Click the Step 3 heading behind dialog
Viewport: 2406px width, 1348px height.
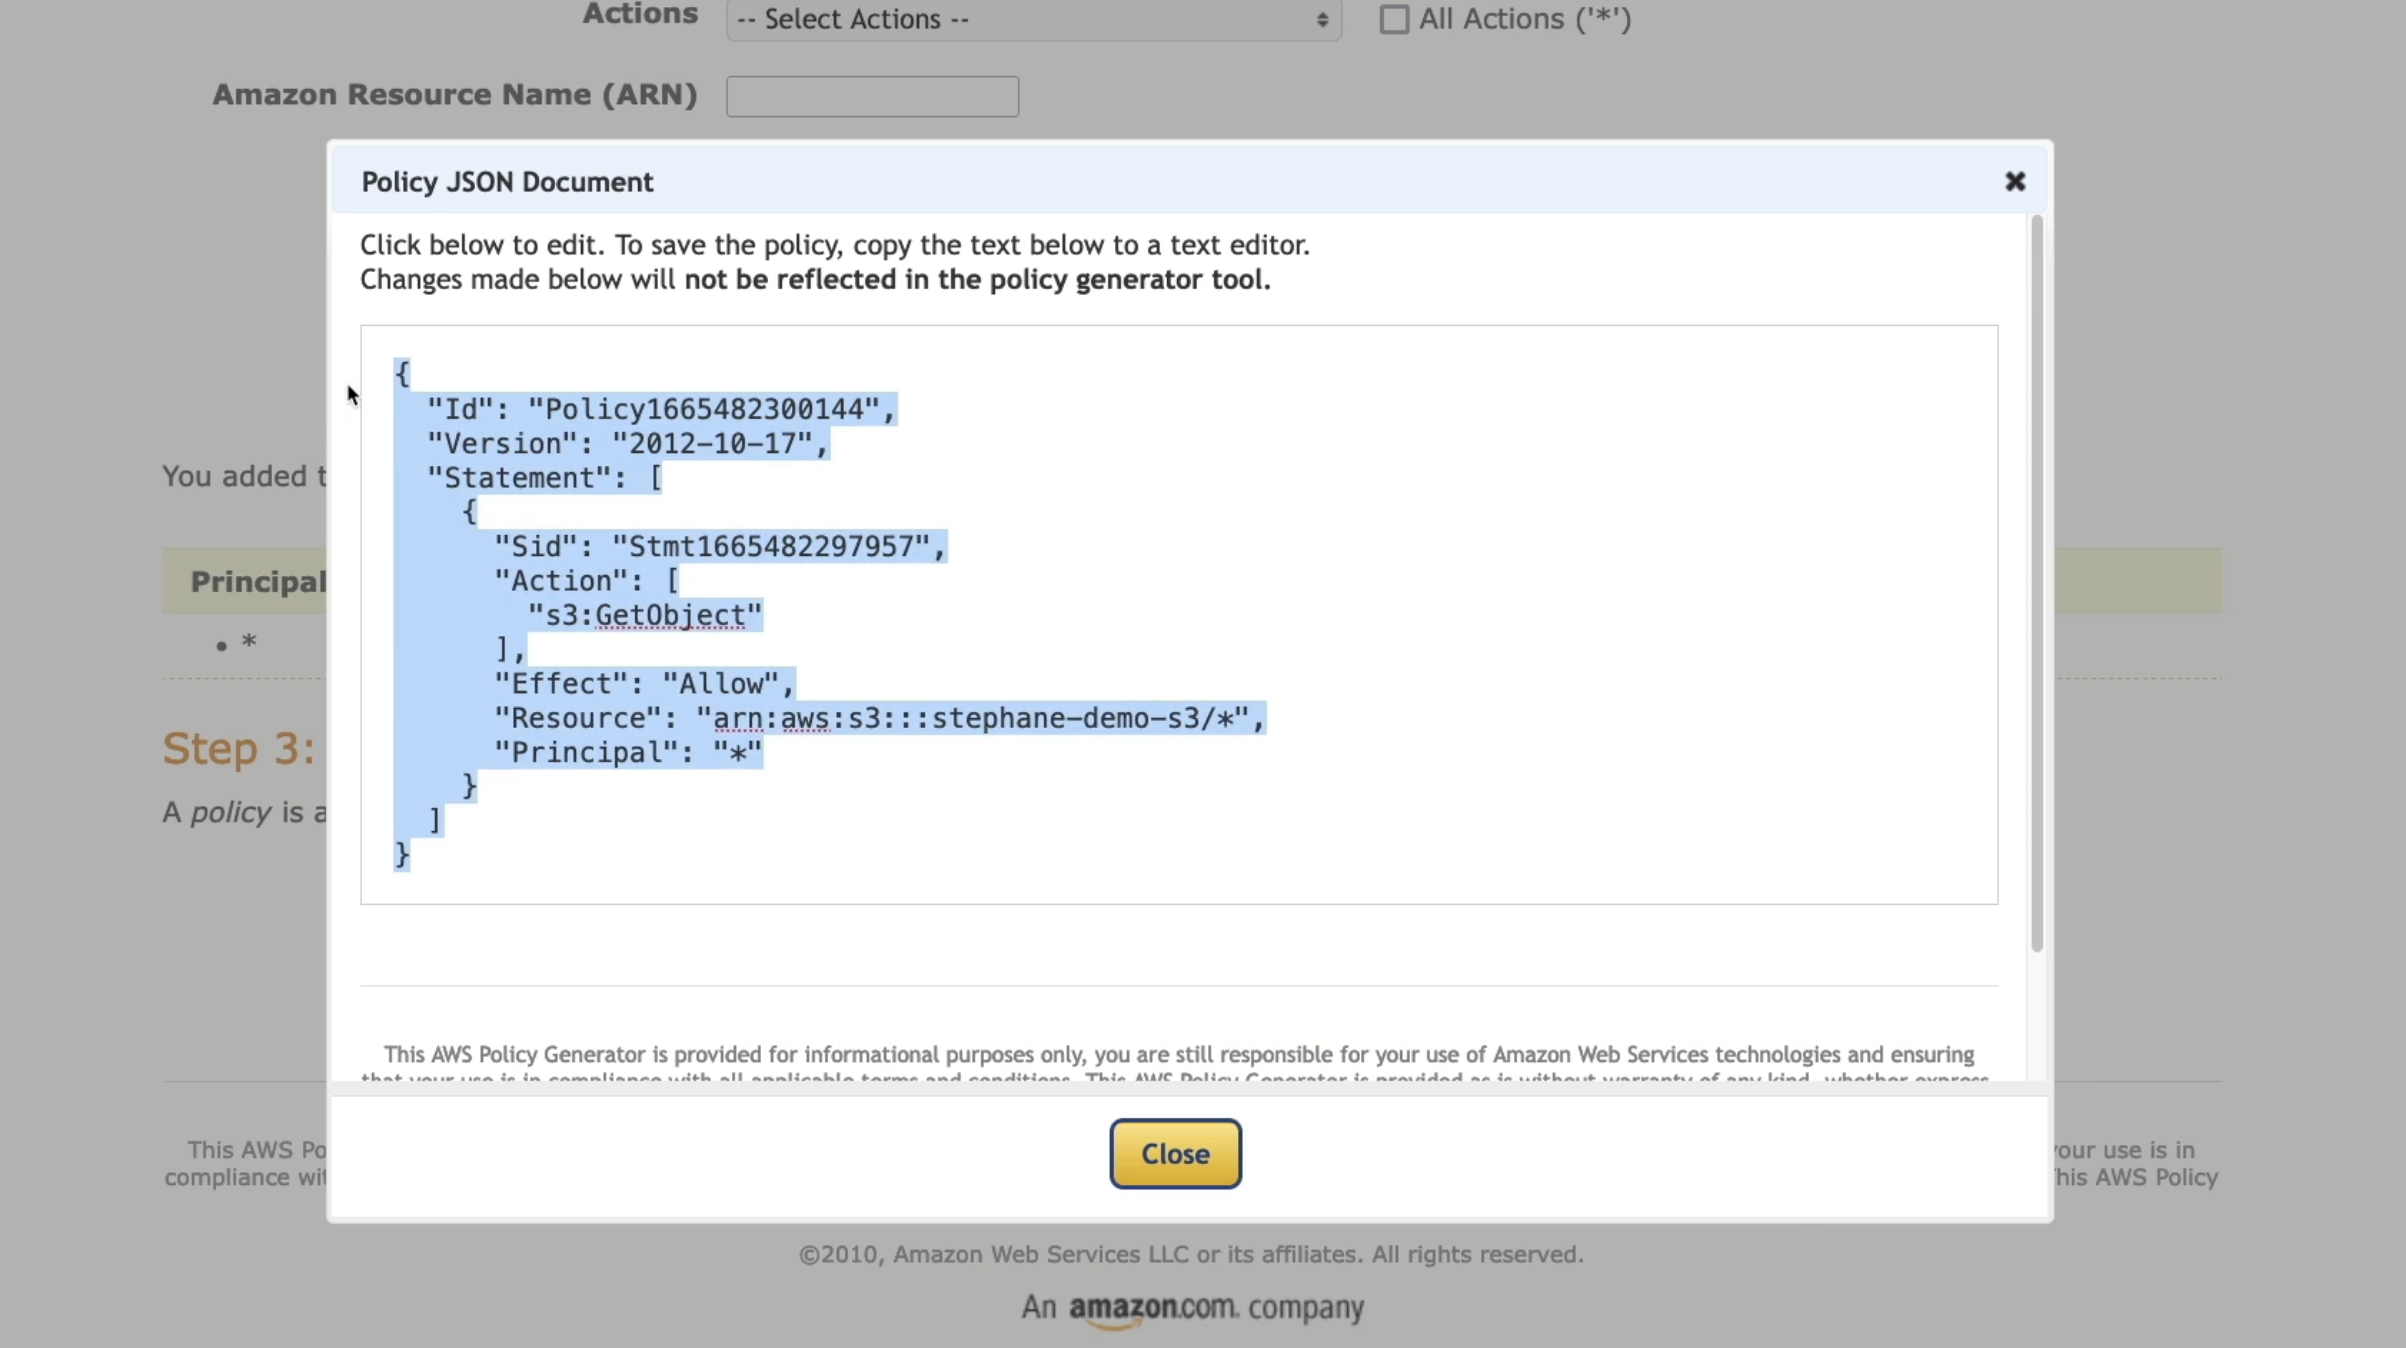[239, 748]
